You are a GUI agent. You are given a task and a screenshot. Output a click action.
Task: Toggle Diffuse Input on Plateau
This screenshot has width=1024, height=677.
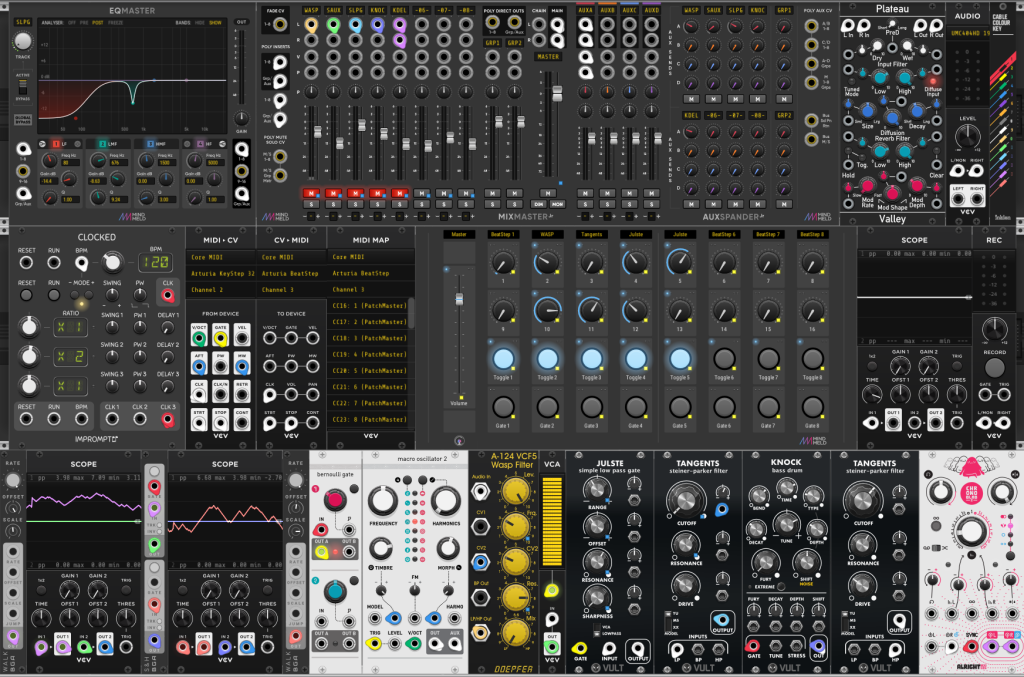(x=933, y=82)
